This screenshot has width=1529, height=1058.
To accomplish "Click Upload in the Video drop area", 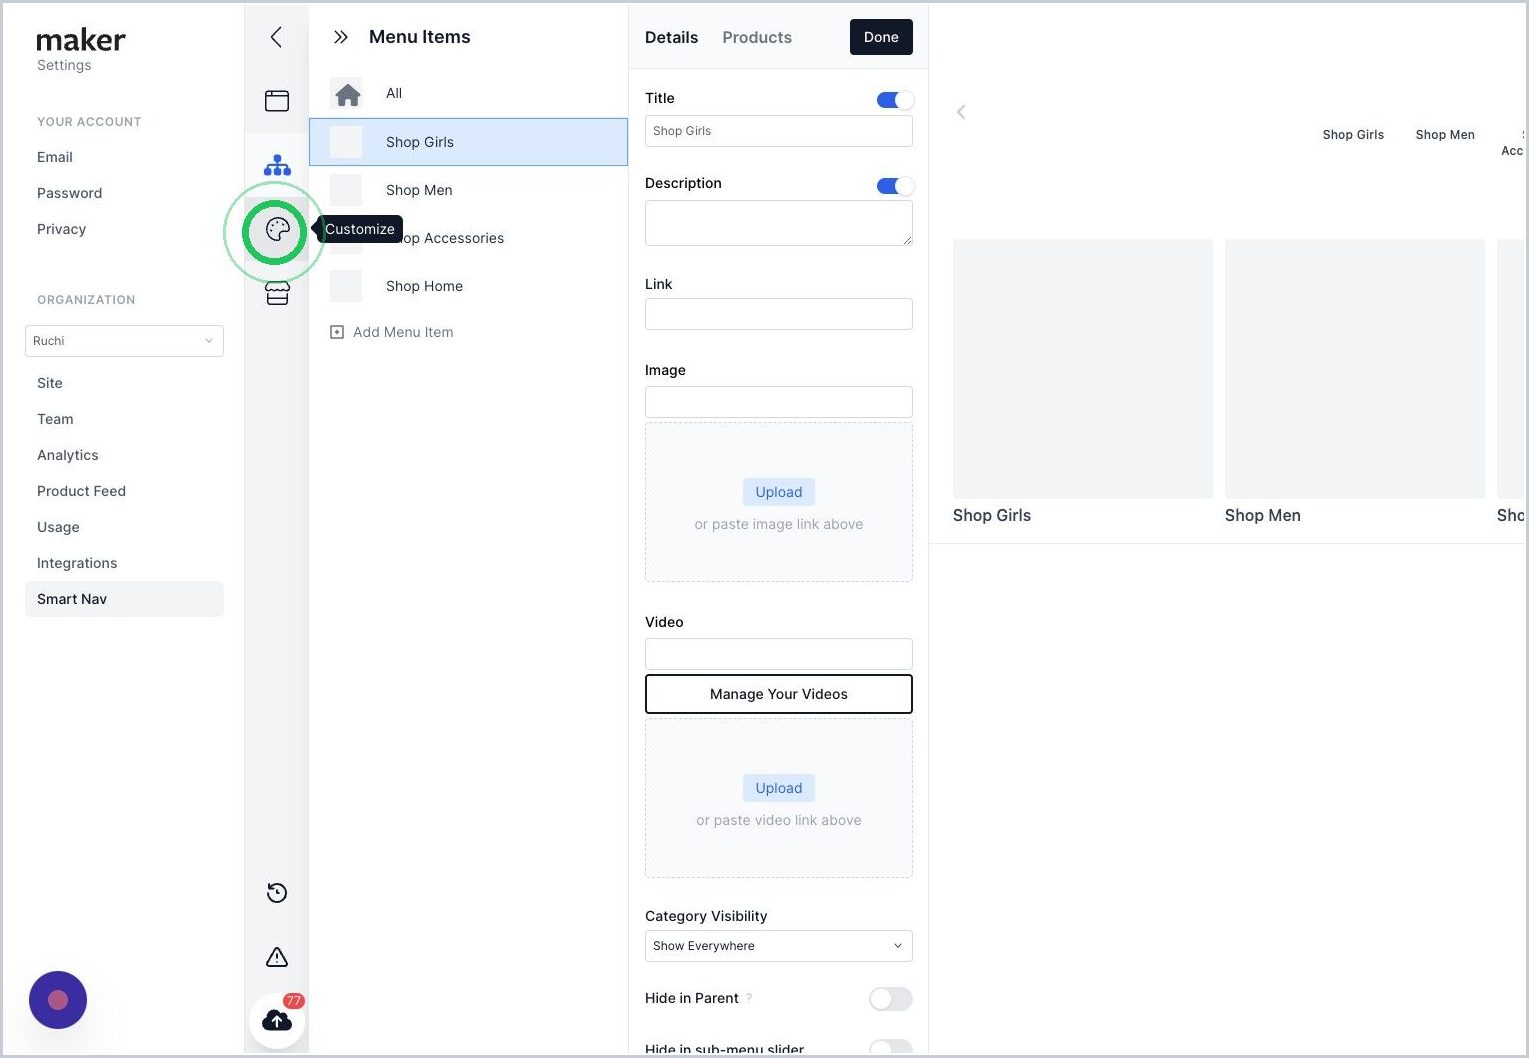I will tap(779, 788).
